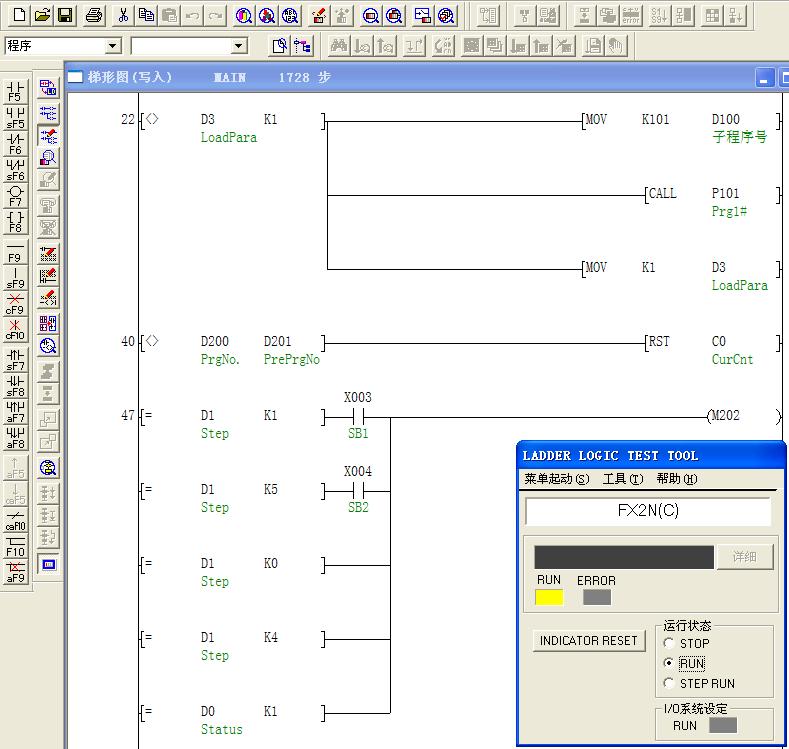
Task: Click the find device binoculars icon
Action: (x=339, y=46)
